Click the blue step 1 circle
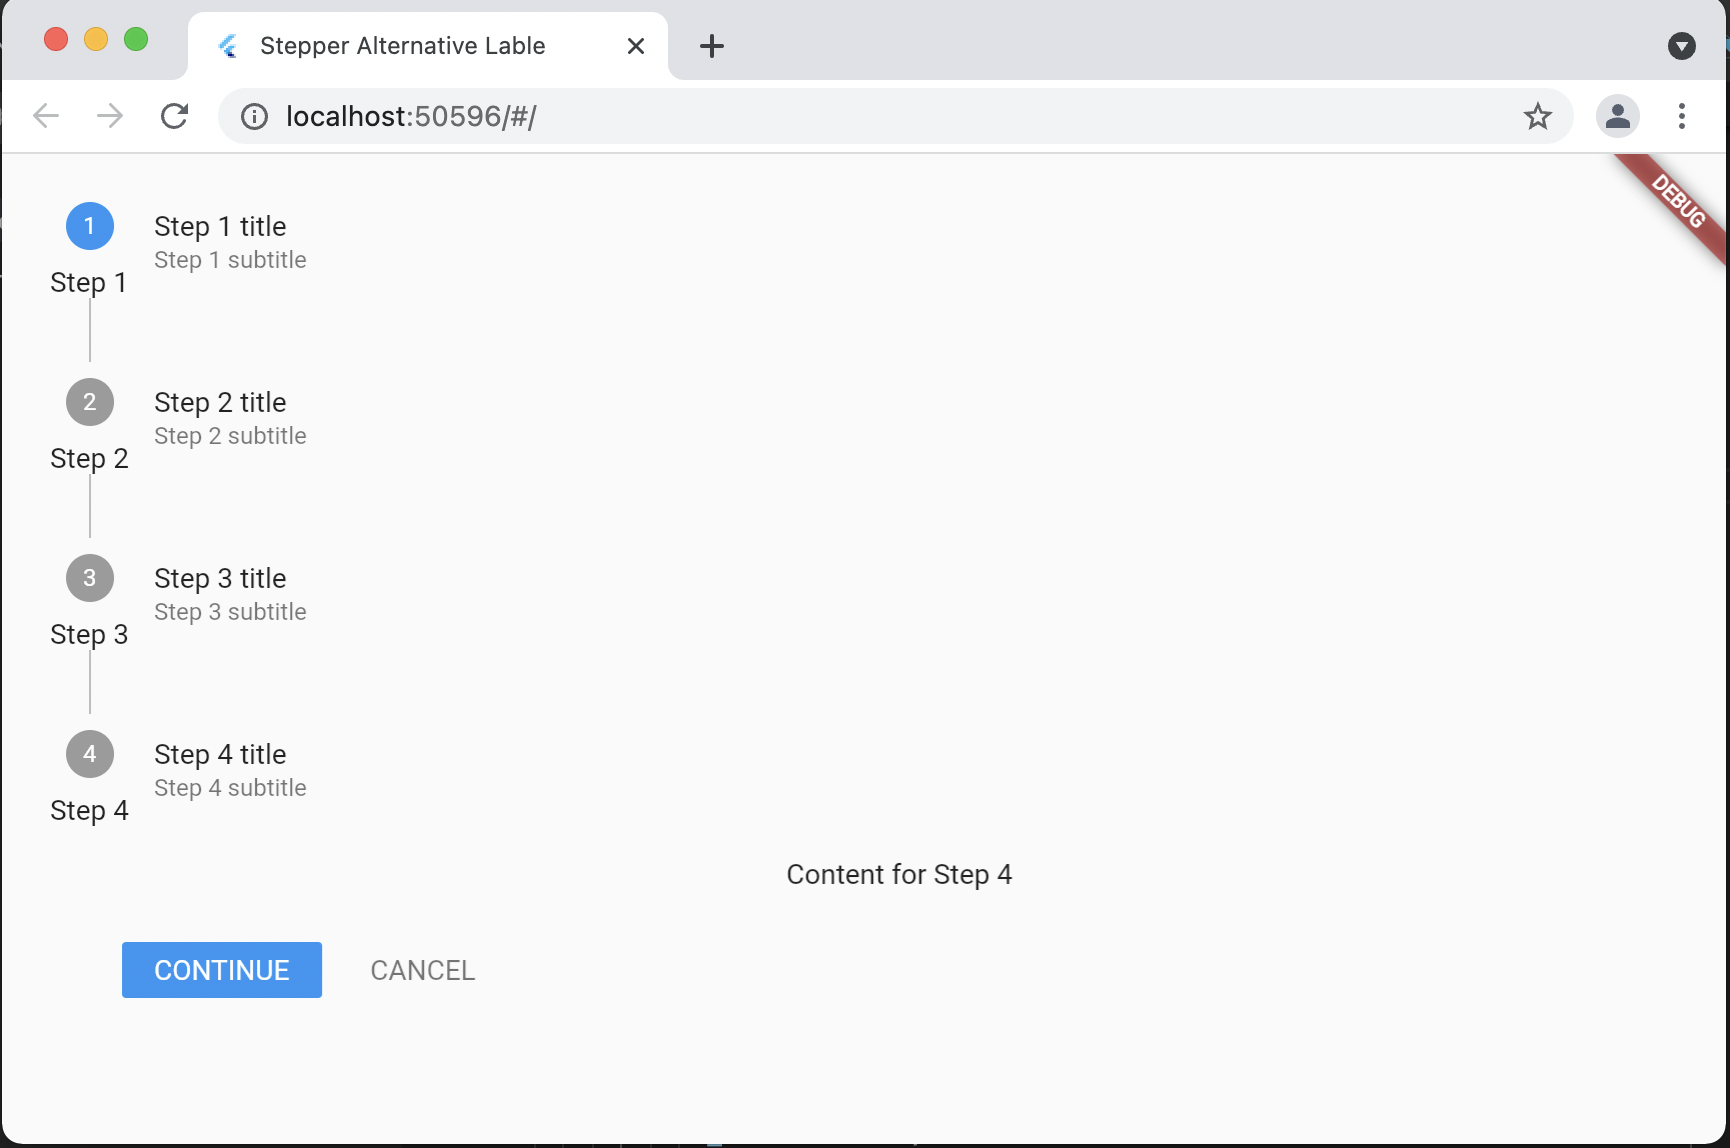 [90, 226]
